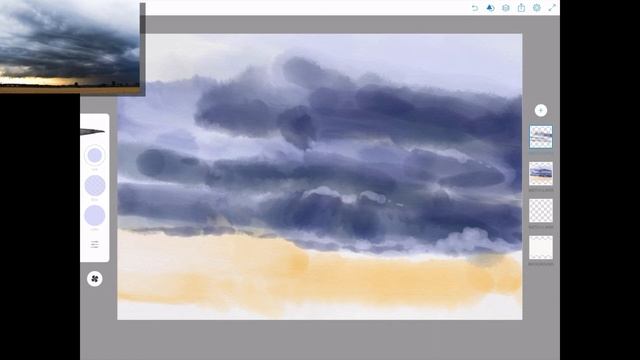Select the top selected sketch layer thumbnail
This screenshot has width=640, height=360.
[x=541, y=137]
